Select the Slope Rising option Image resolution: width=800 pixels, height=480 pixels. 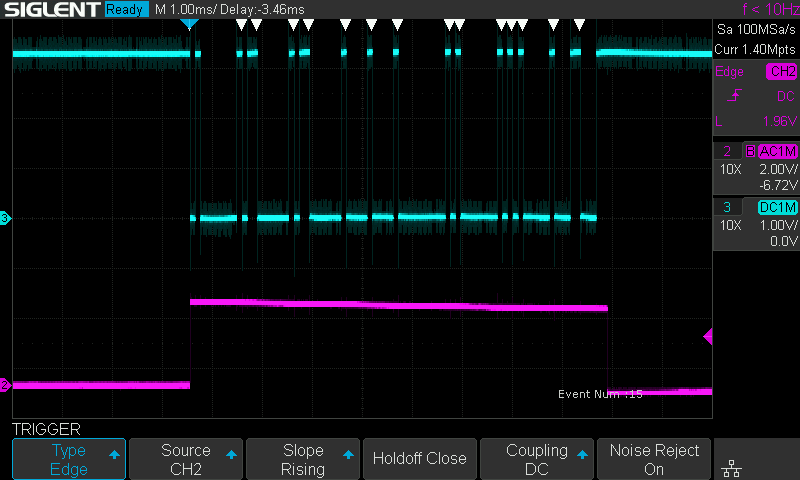tap(303, 459)
